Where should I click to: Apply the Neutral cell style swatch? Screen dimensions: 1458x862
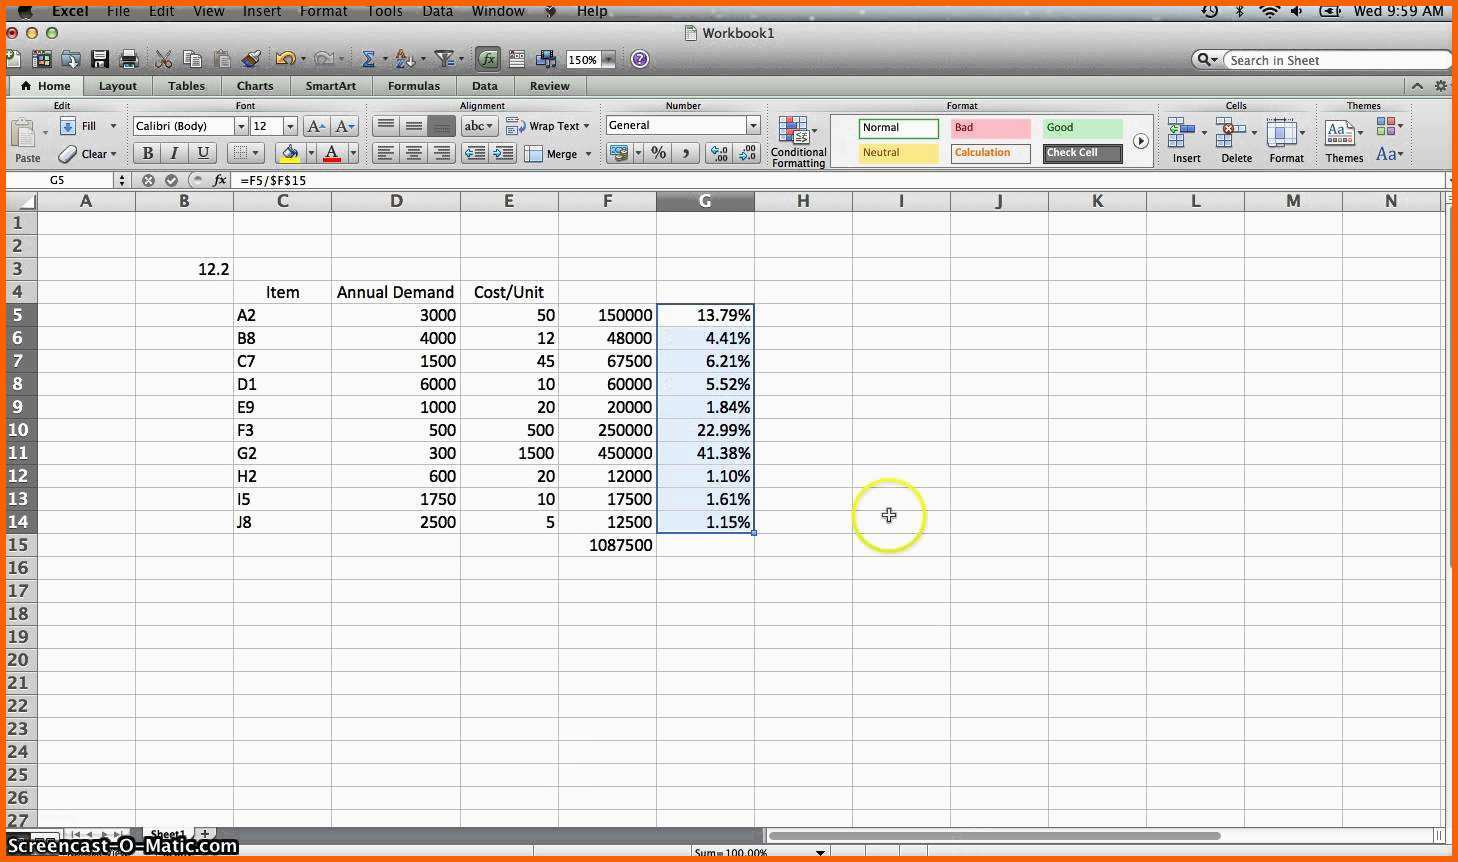pos(898,153)
